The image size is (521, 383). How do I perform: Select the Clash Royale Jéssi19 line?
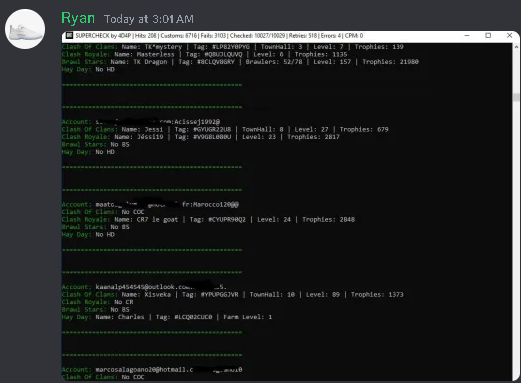(201, 137)
